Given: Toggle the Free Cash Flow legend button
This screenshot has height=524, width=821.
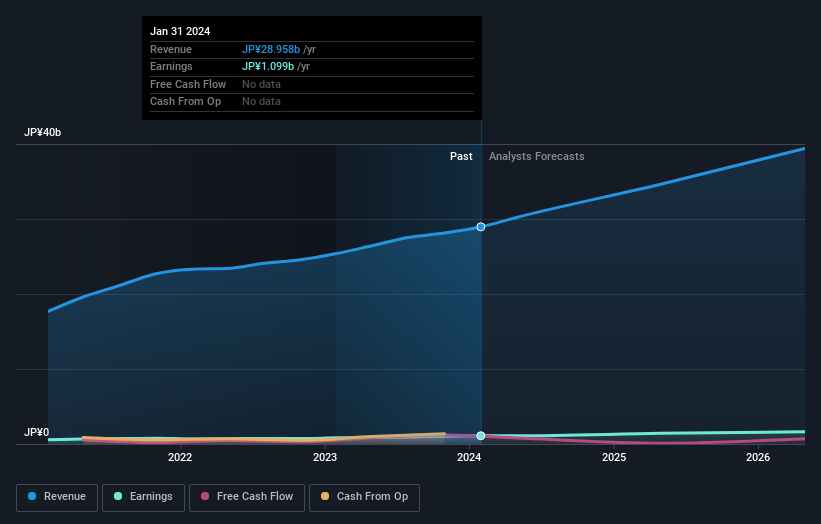Looking at the screenshot, I should click(247, 497).
